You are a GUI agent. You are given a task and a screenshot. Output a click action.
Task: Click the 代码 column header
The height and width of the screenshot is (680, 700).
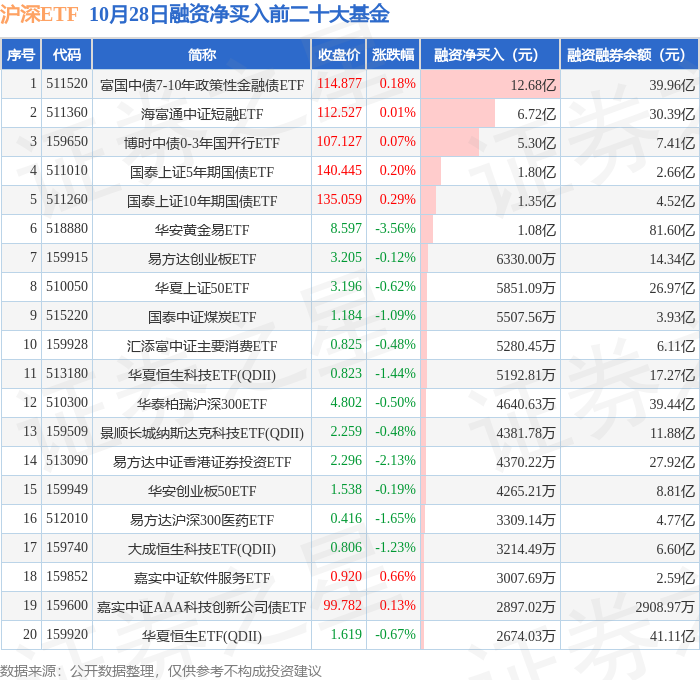(x=67, y=55)
